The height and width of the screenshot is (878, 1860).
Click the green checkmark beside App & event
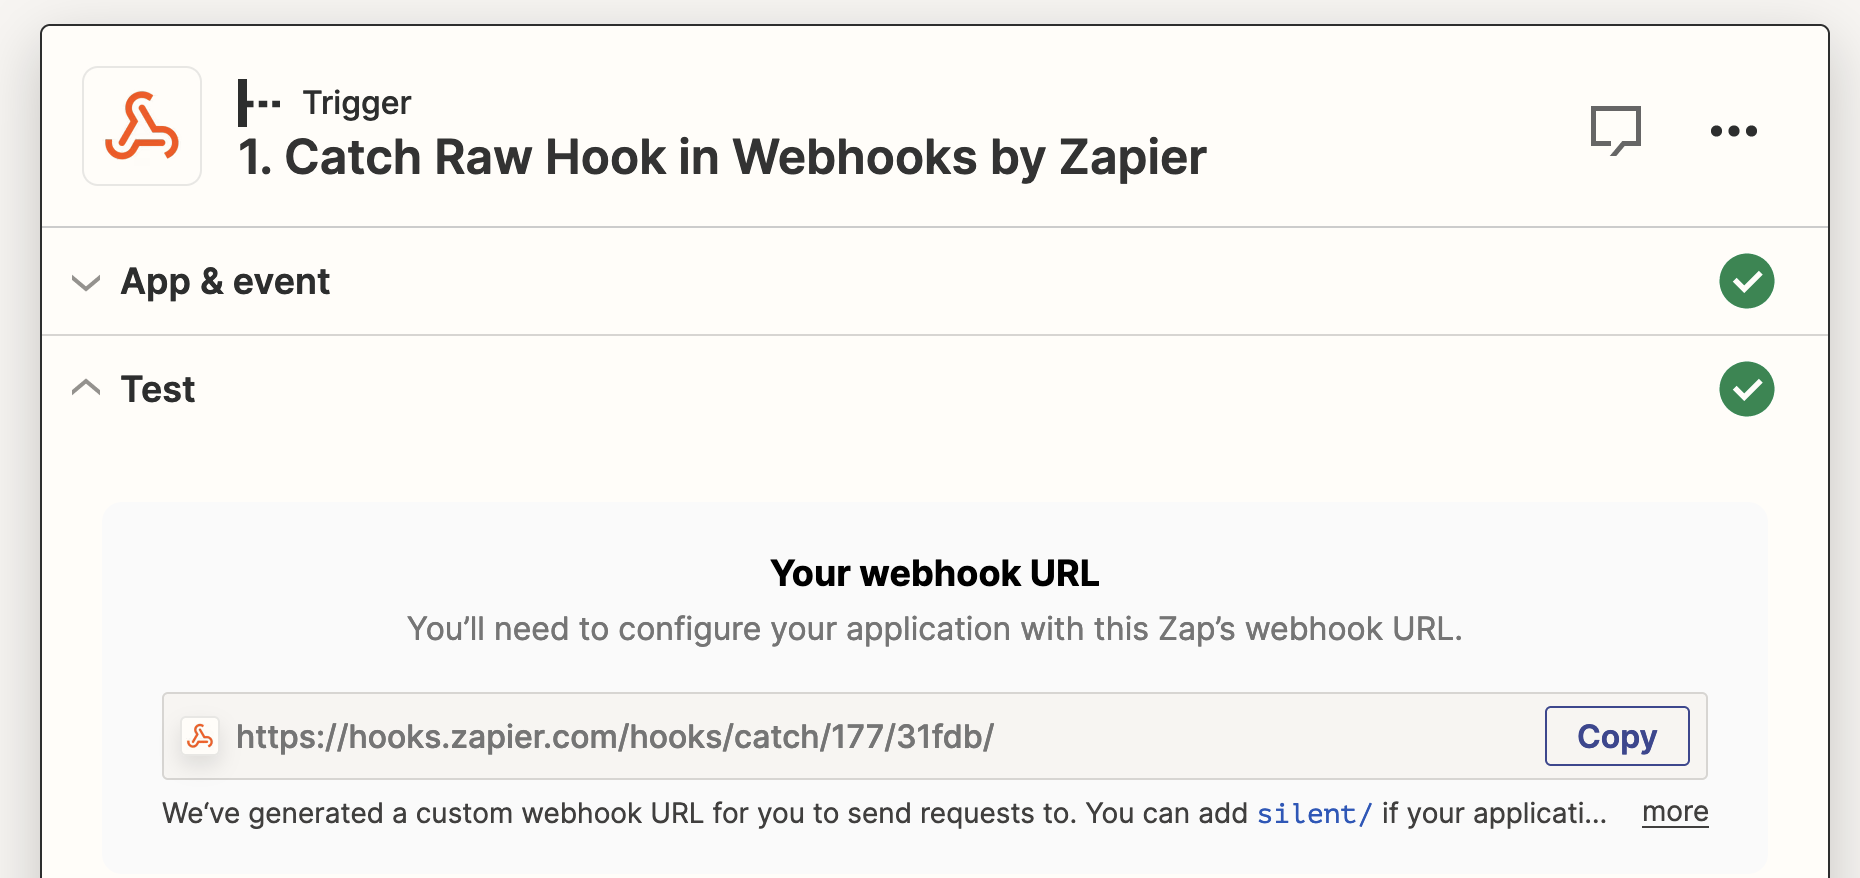[x=1745, y=281]
